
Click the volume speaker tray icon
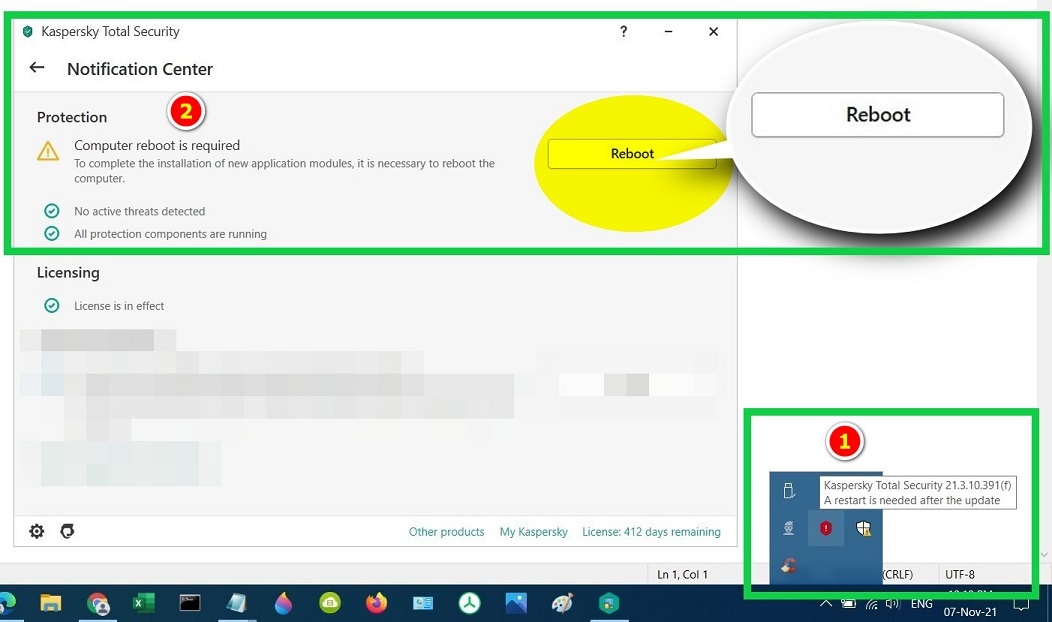[892, 604]
